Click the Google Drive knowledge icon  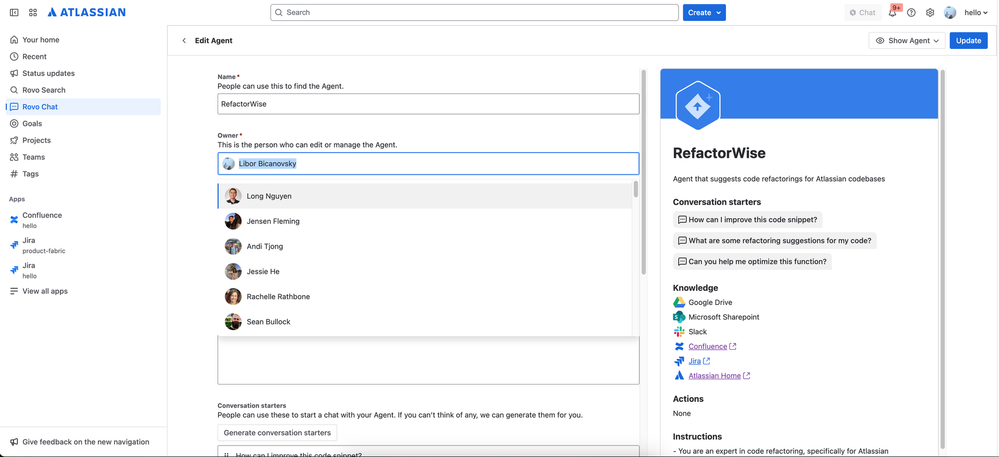[679, 302]
